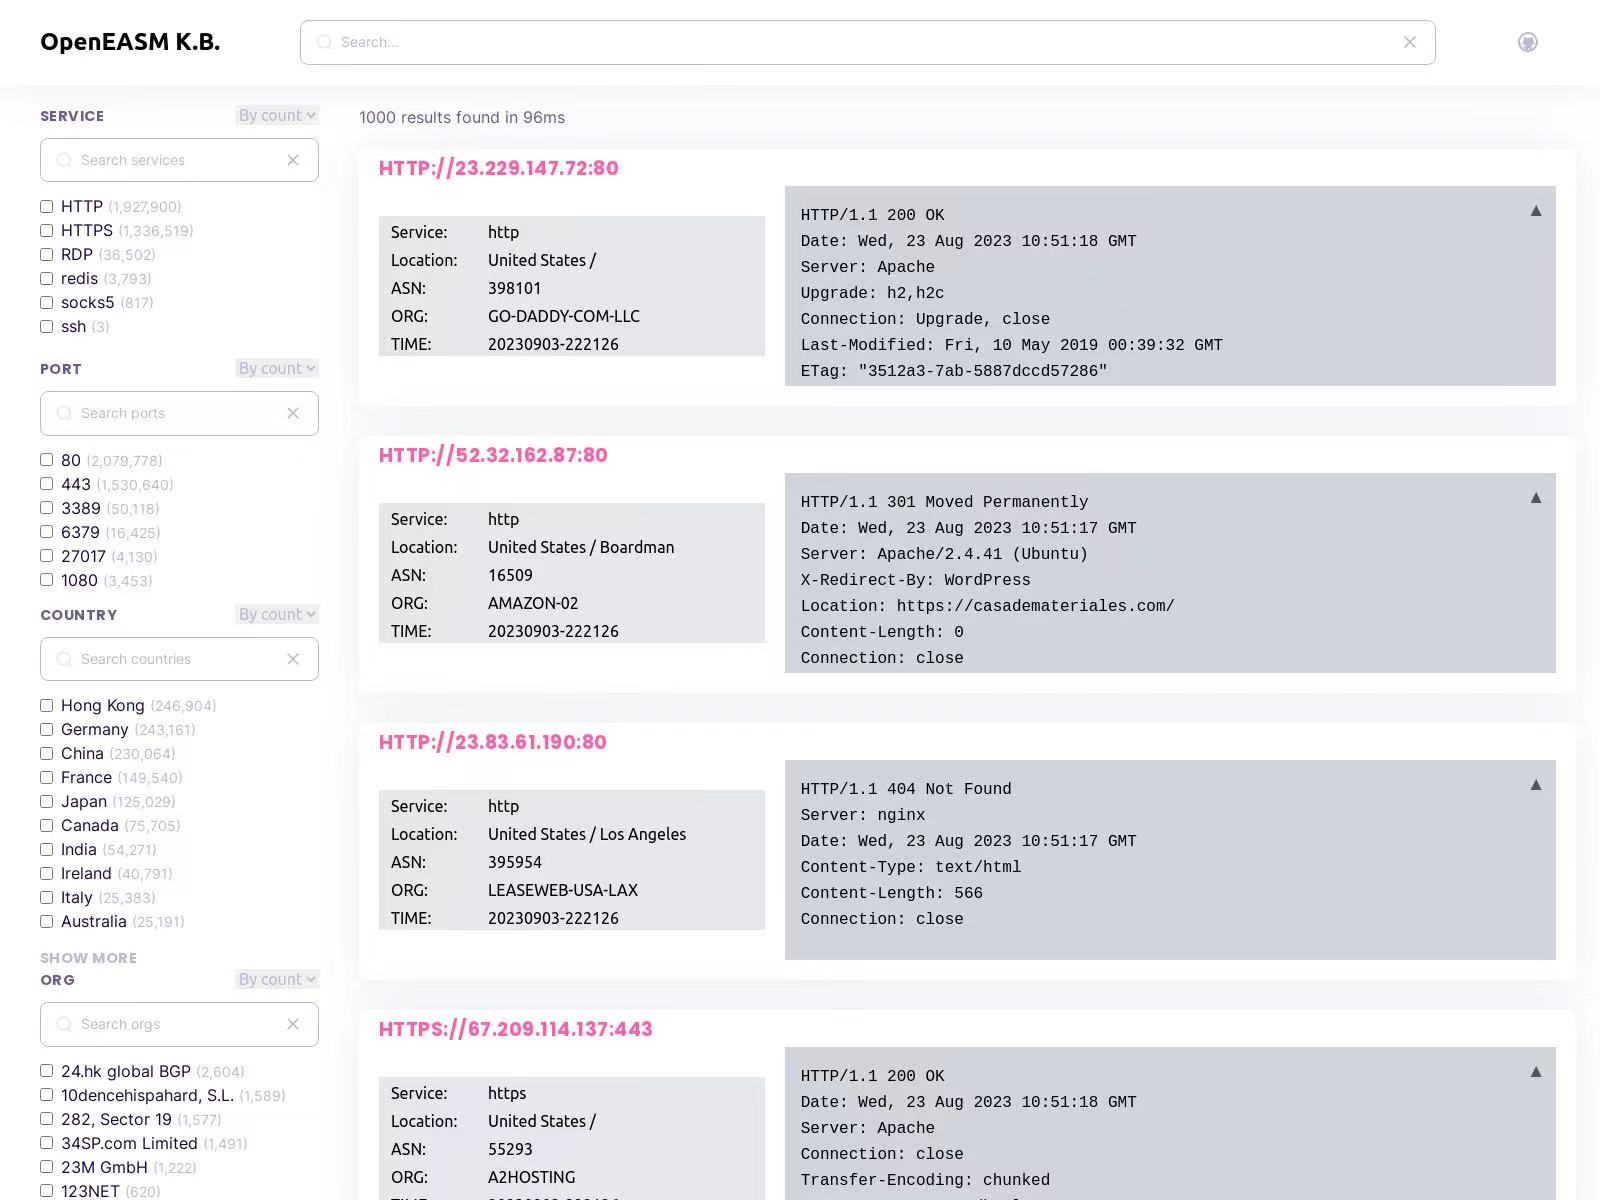This screenshot has width=1600, height=1200.
Task: Clear the Search ports filter field
Action: pos(293,413)
